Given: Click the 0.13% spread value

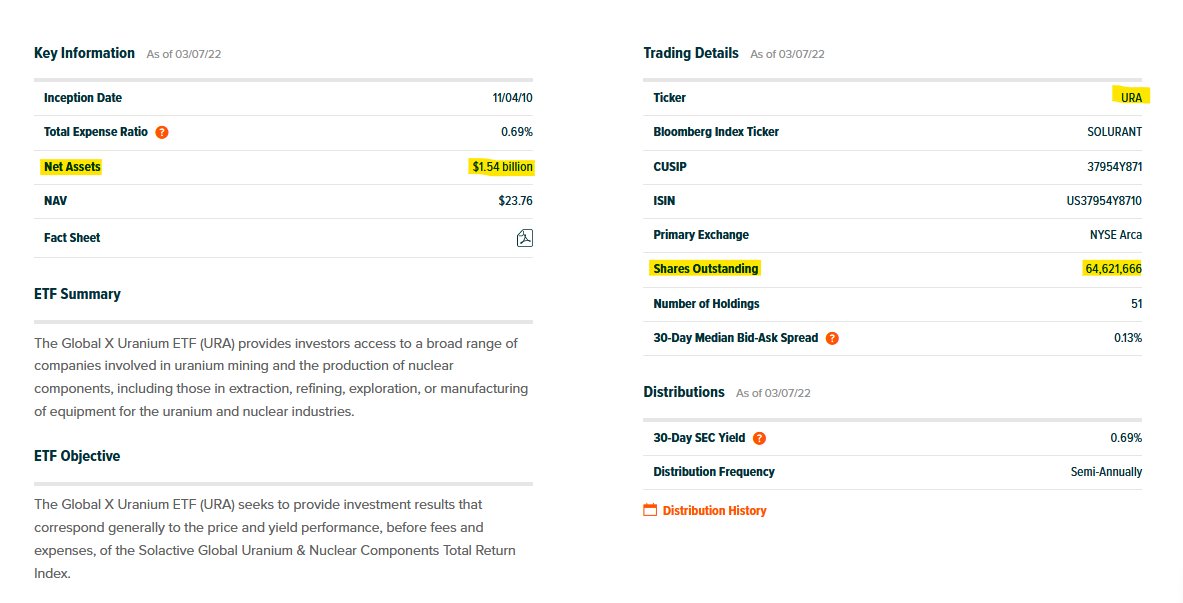Looking at the screenshot, I should pyautogui.click(x=1128, y=337).
